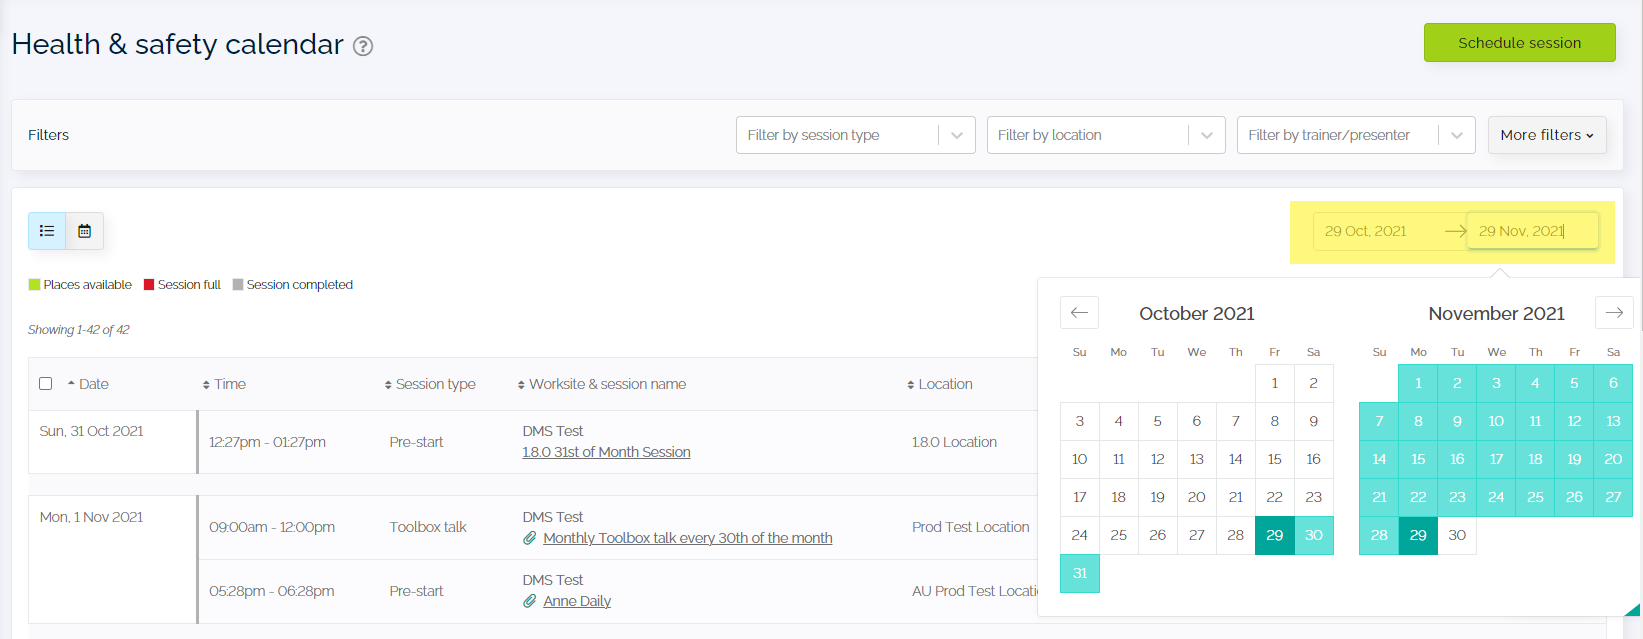The width and height of the screenshot is (1643, 639).
Task: Open the help icon beside the calendar title
Action: pos(363,46)
